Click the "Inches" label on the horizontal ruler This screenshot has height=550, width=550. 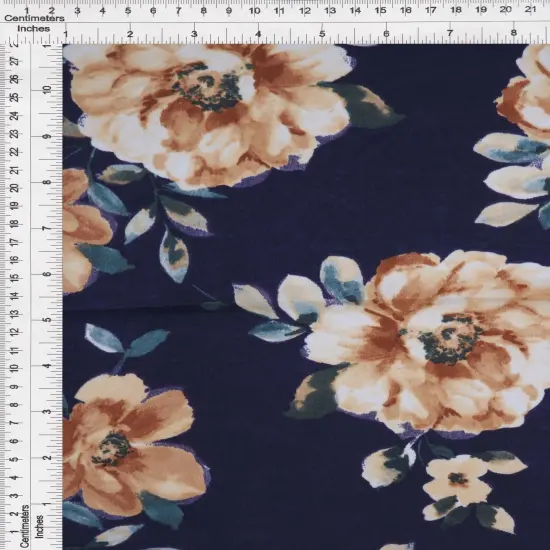click(x=34, y=29)
